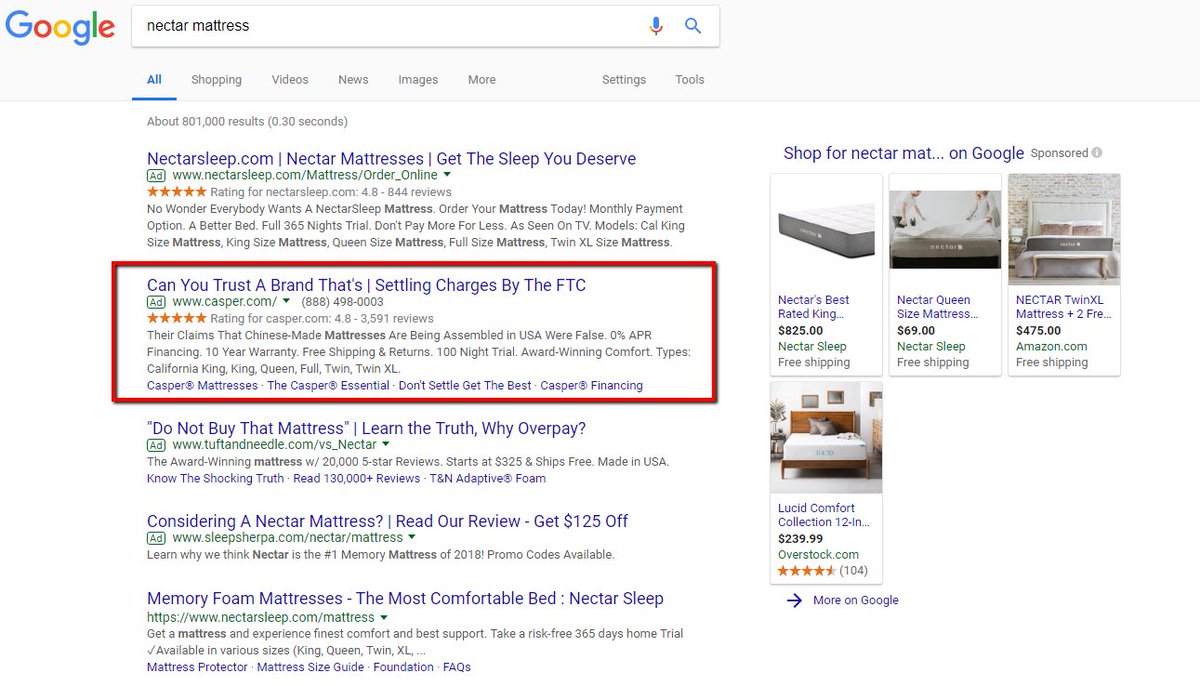This screenshot has height=686, width=1200.
Task: Expand dropdown arrow beside sleepsherpa.com/nectar/mattress
Action: (412, 537)
